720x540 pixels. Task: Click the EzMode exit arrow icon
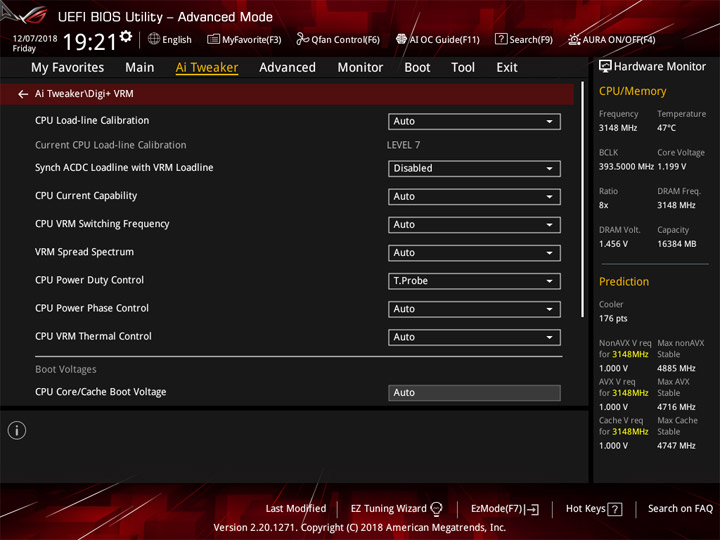pos(533,509)
